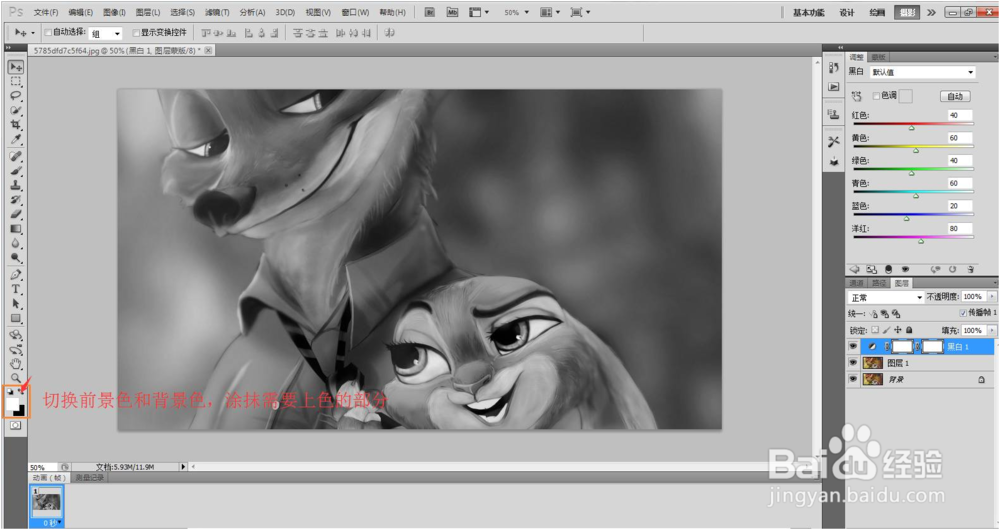
Task: Select the Brush tool
Action: click(x=16, y=171)
